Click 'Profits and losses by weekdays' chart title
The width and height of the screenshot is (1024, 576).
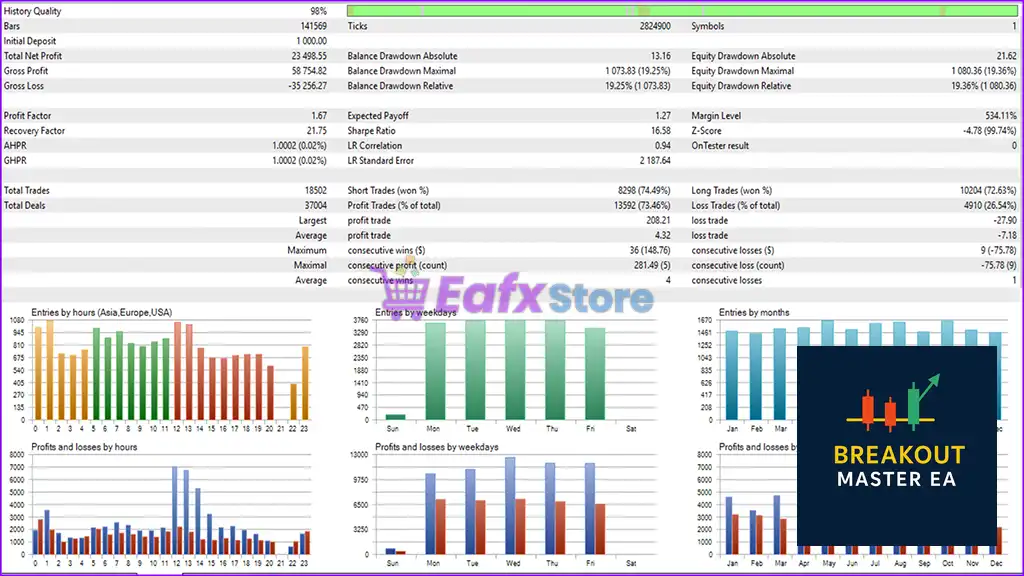(437, 447)
